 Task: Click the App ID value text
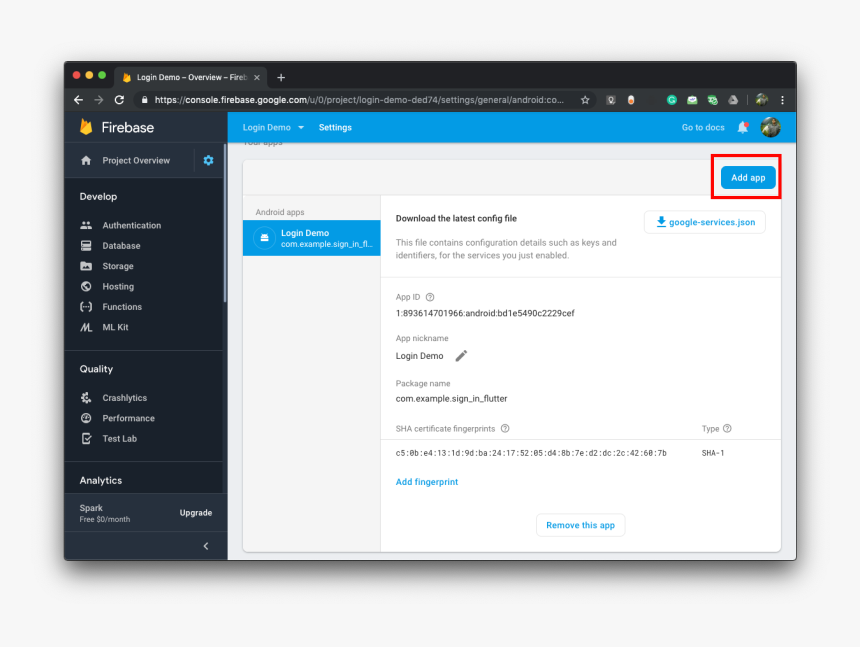pos(485,313)
